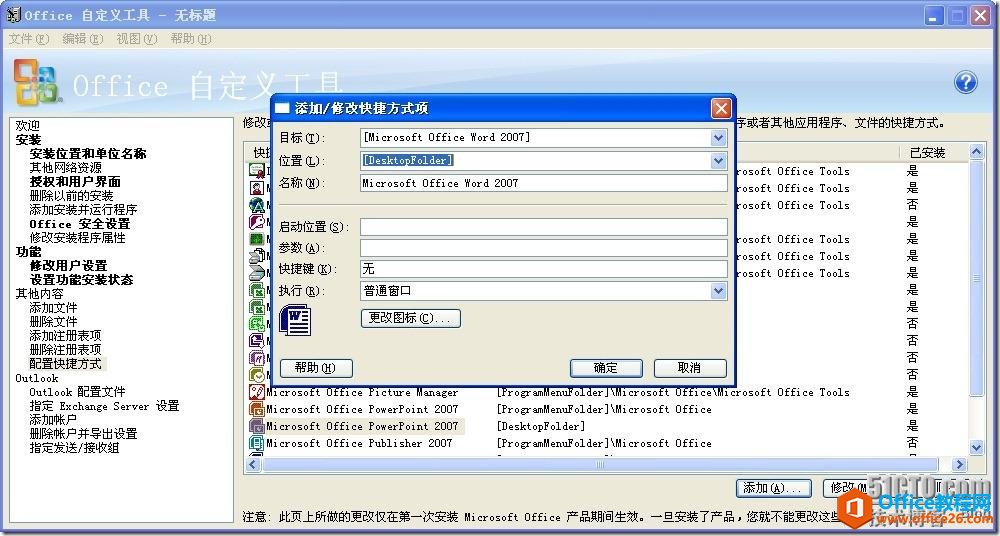Open the 帮助 menu in the menu bar

[191, 39]
